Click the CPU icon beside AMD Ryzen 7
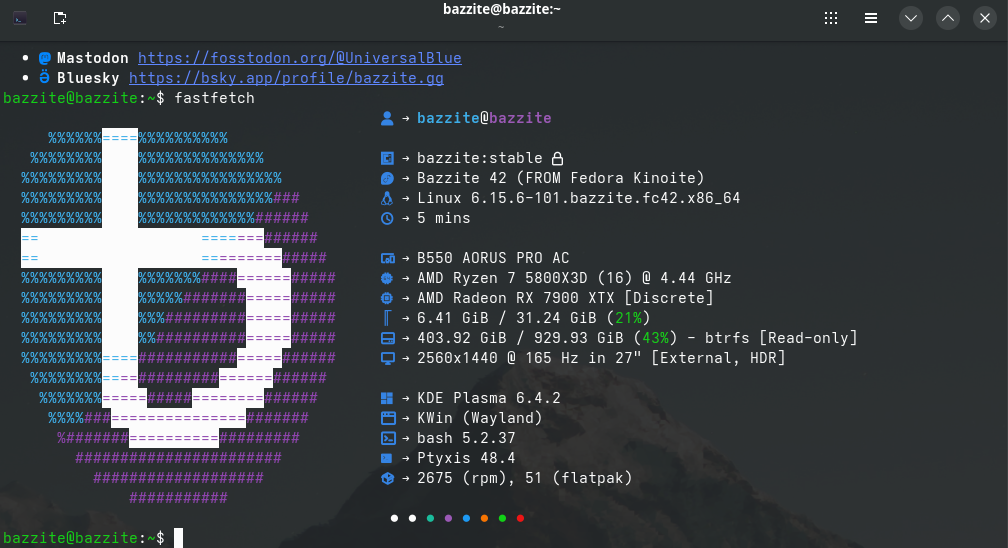Screen dimensions: 1008x548 386,278
